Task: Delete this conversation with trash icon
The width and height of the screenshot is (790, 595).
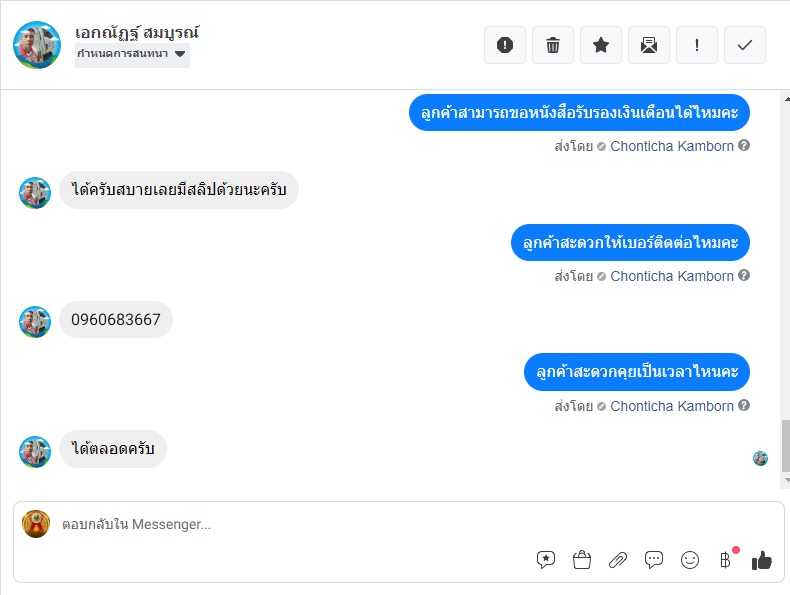Action: tap(553, 45)
